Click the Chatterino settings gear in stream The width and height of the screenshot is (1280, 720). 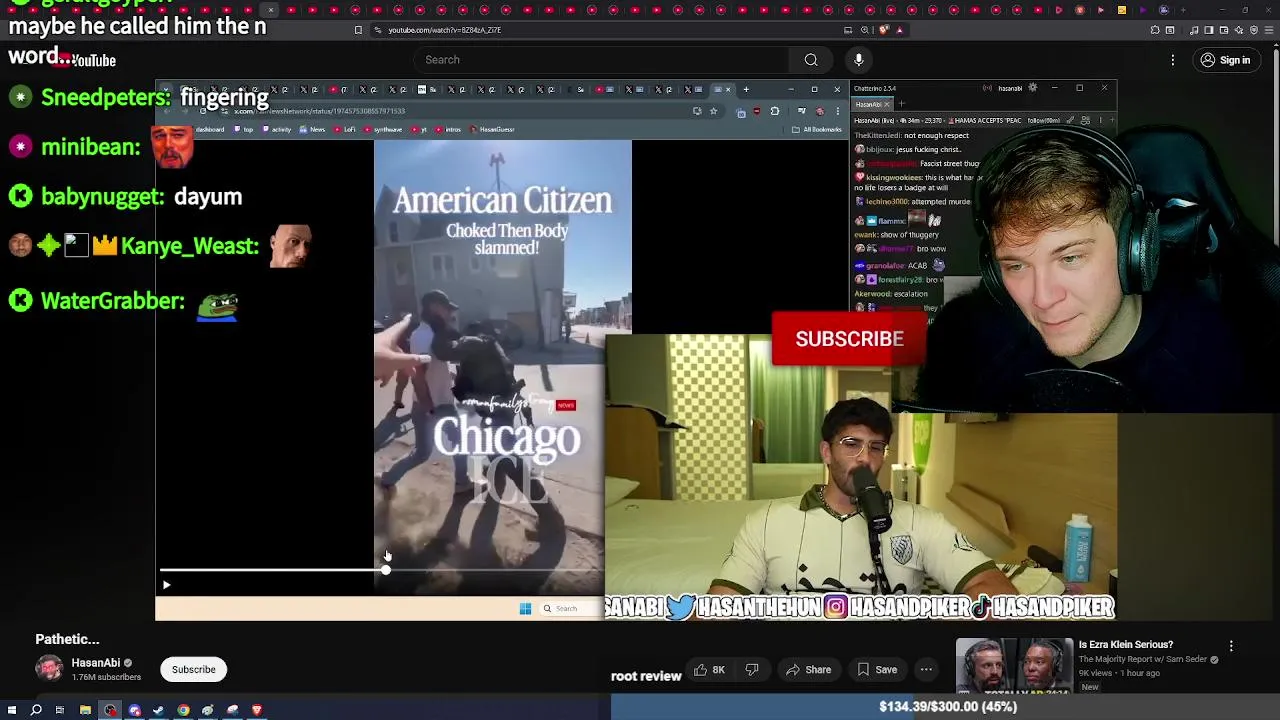click(1033, 88)
